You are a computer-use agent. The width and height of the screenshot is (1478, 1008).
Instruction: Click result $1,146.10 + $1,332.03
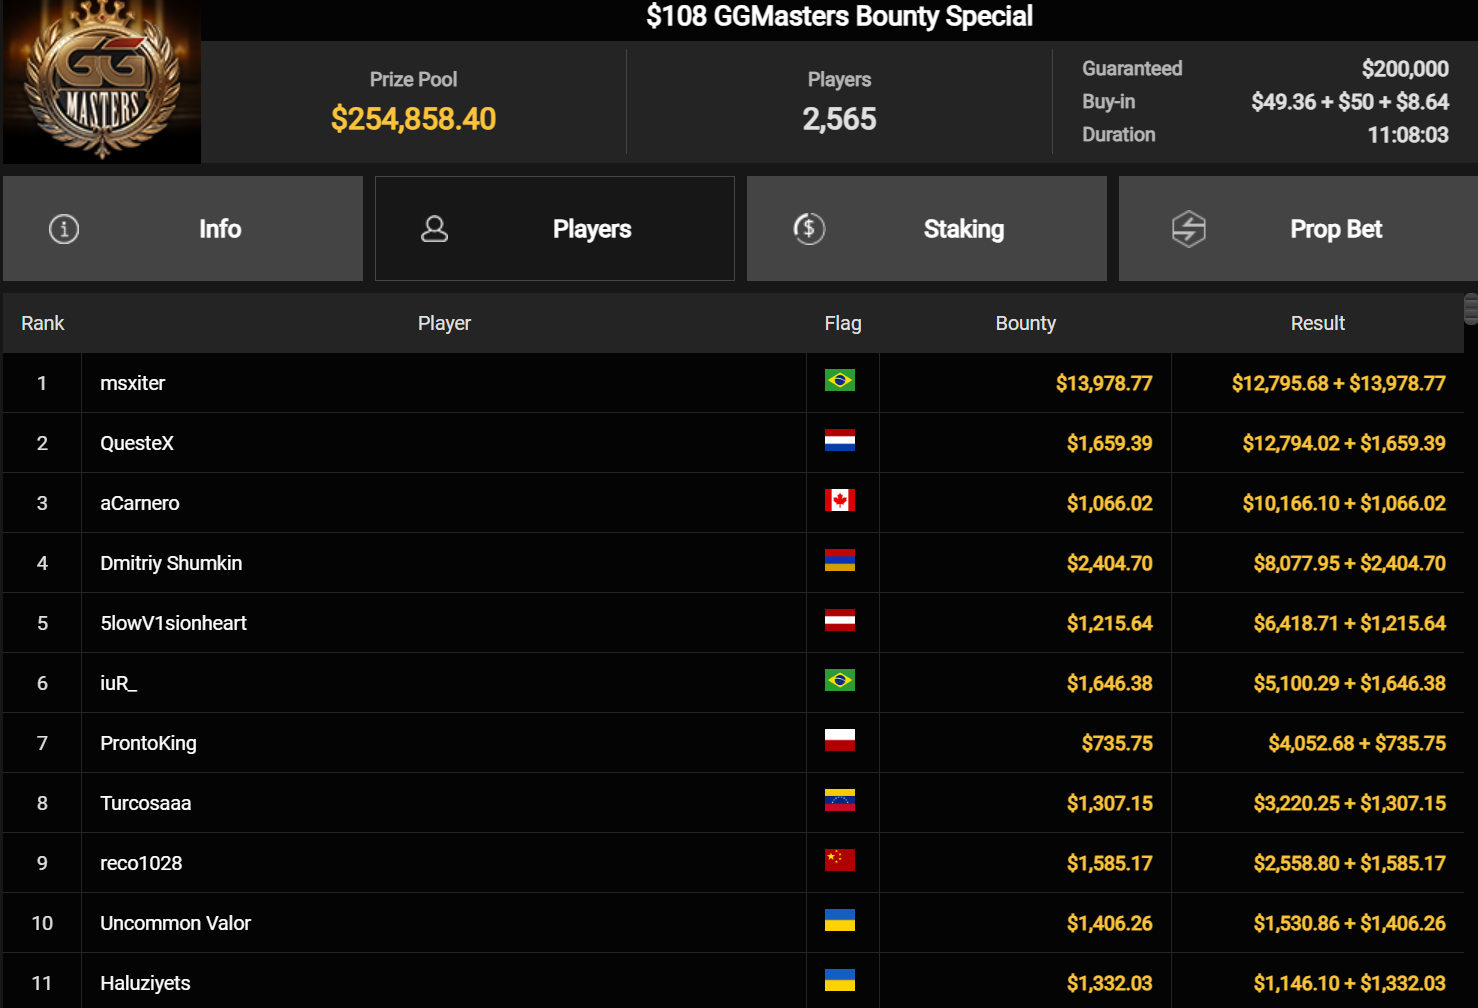pos(1349,983)
